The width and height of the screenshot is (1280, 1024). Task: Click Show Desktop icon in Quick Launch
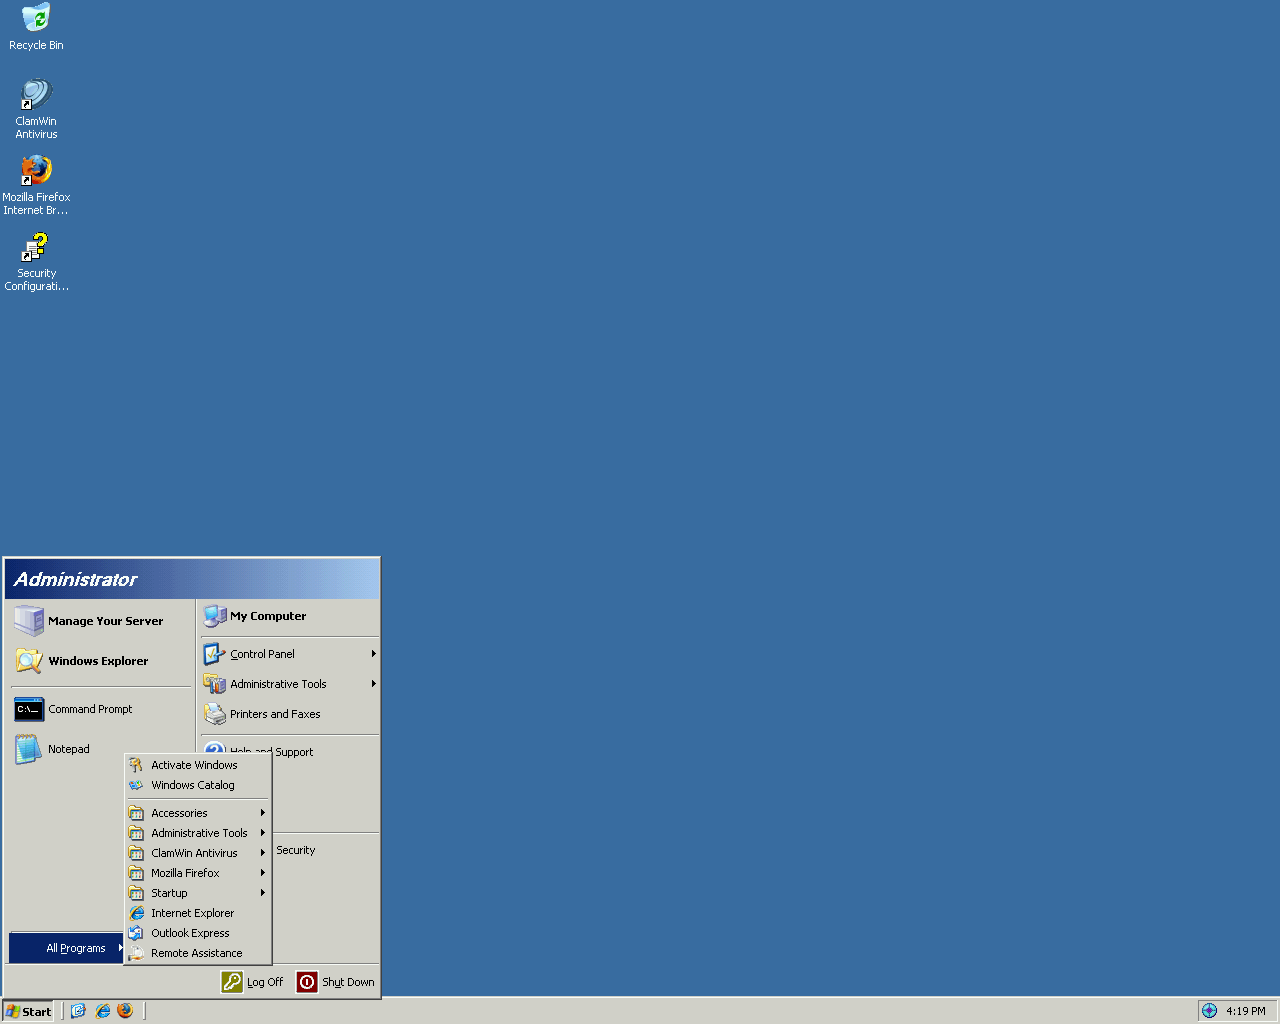78,1011
